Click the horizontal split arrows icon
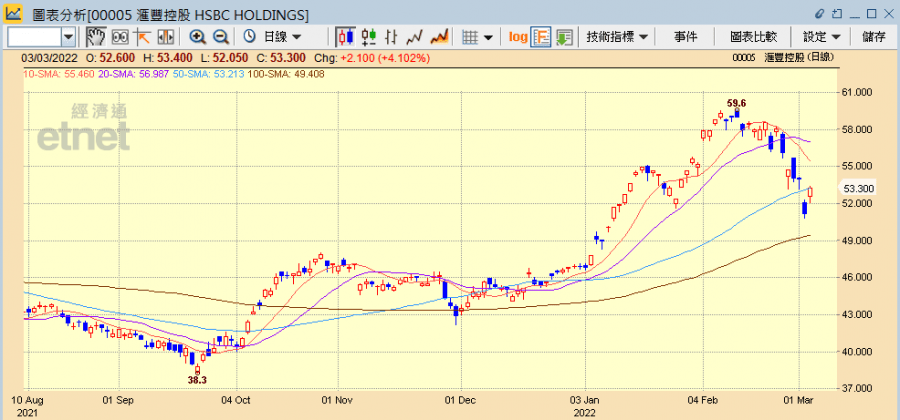This screenshot has width=900, height=420. pos(165,37)
